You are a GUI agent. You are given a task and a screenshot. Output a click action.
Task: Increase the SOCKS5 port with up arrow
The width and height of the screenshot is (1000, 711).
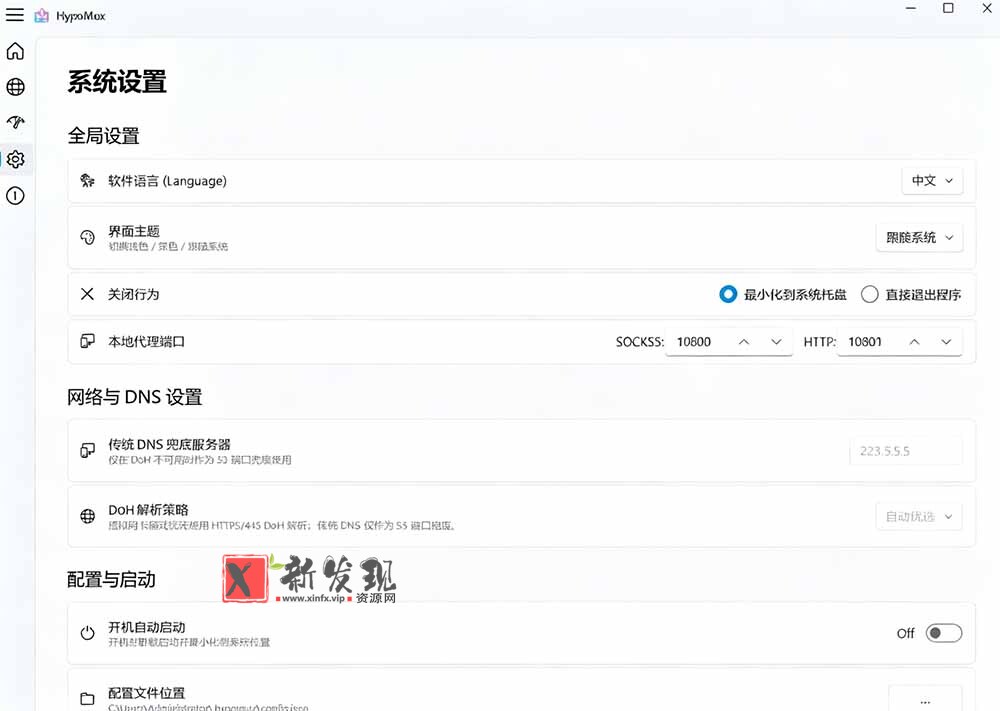click(744, 342)
